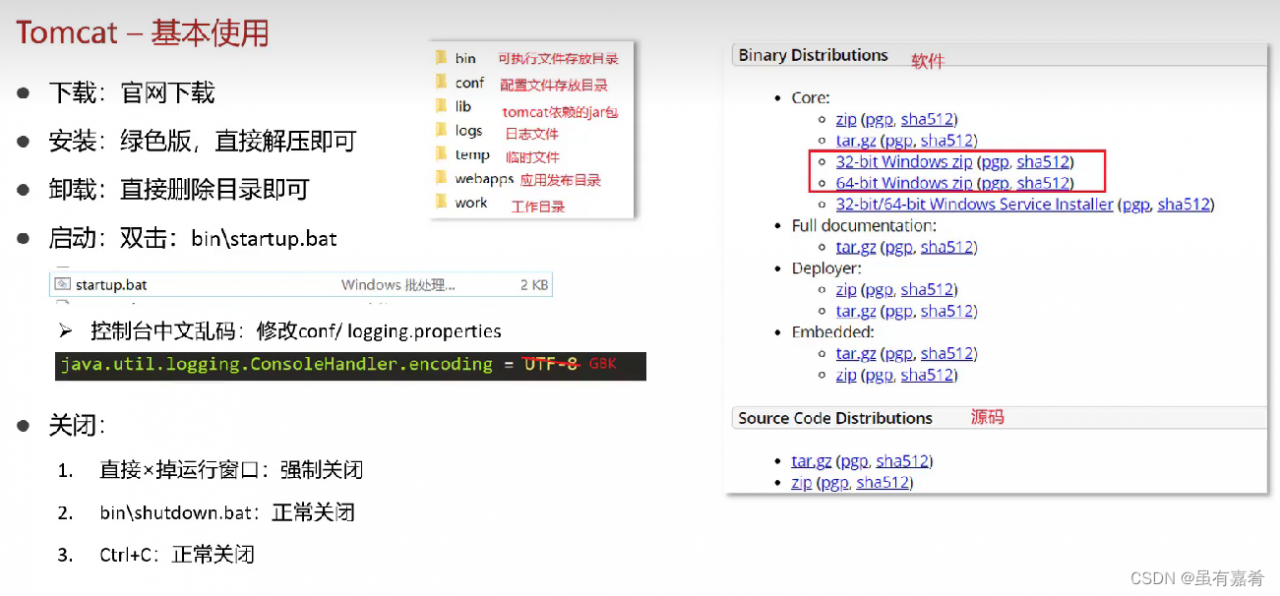This screenshot has height=596, width=1280.
Task: Open the work folder icon
Action: (x=441, y=202)
